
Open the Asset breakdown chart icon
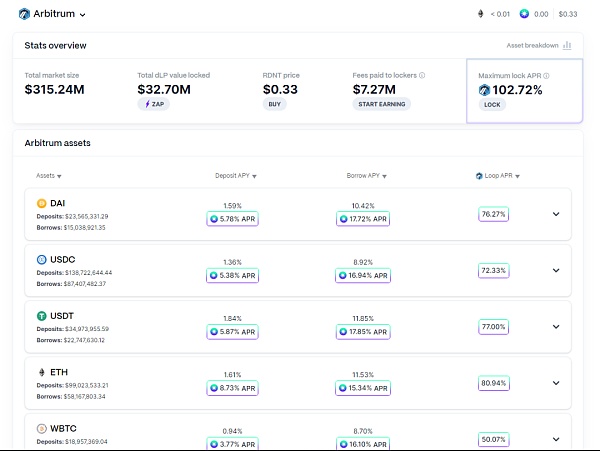click(567, 45)
